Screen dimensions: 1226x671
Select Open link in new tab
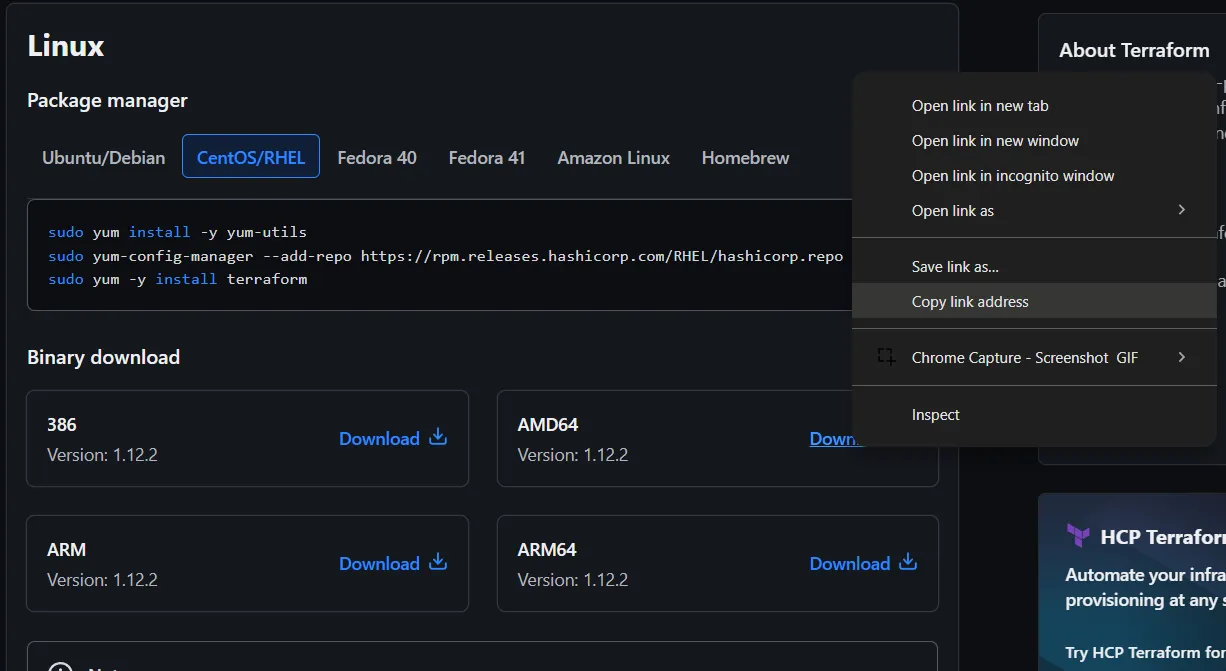click(979, 105)
